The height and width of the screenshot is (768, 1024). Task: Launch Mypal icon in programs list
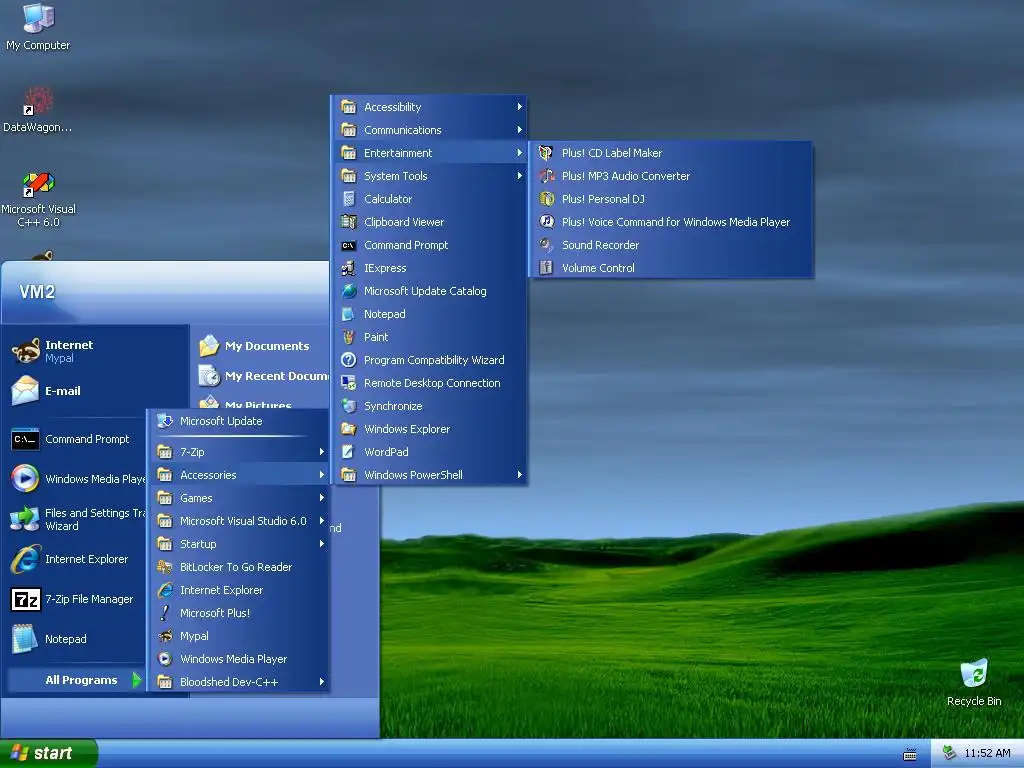(x=165, y=635)
